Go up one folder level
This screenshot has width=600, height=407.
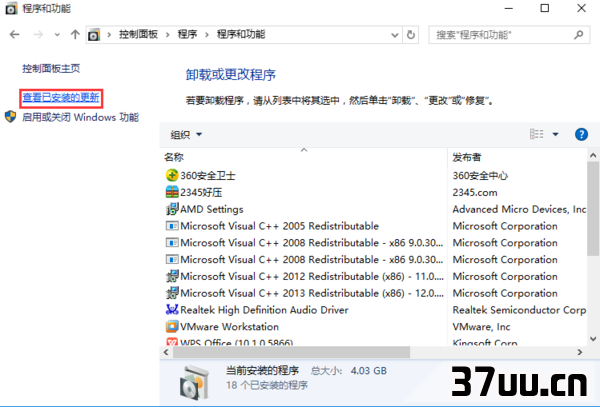(x=75, y=35)
